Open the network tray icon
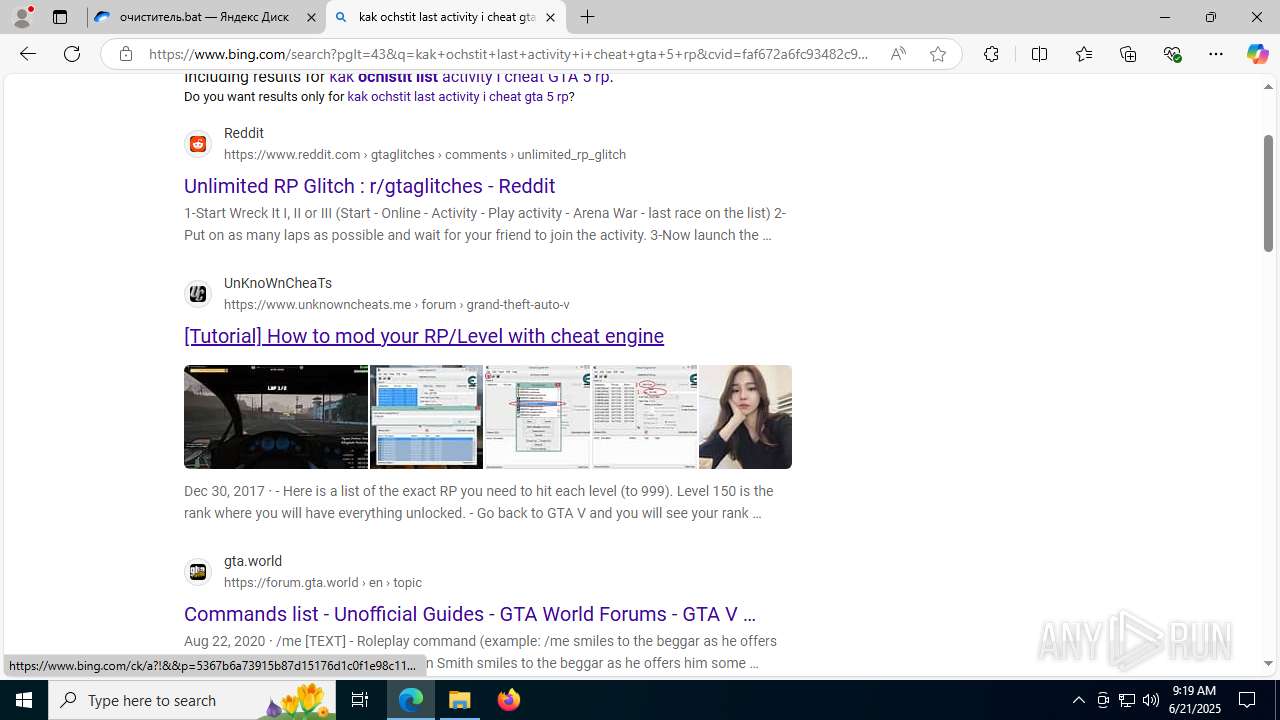 [1126, 700]
